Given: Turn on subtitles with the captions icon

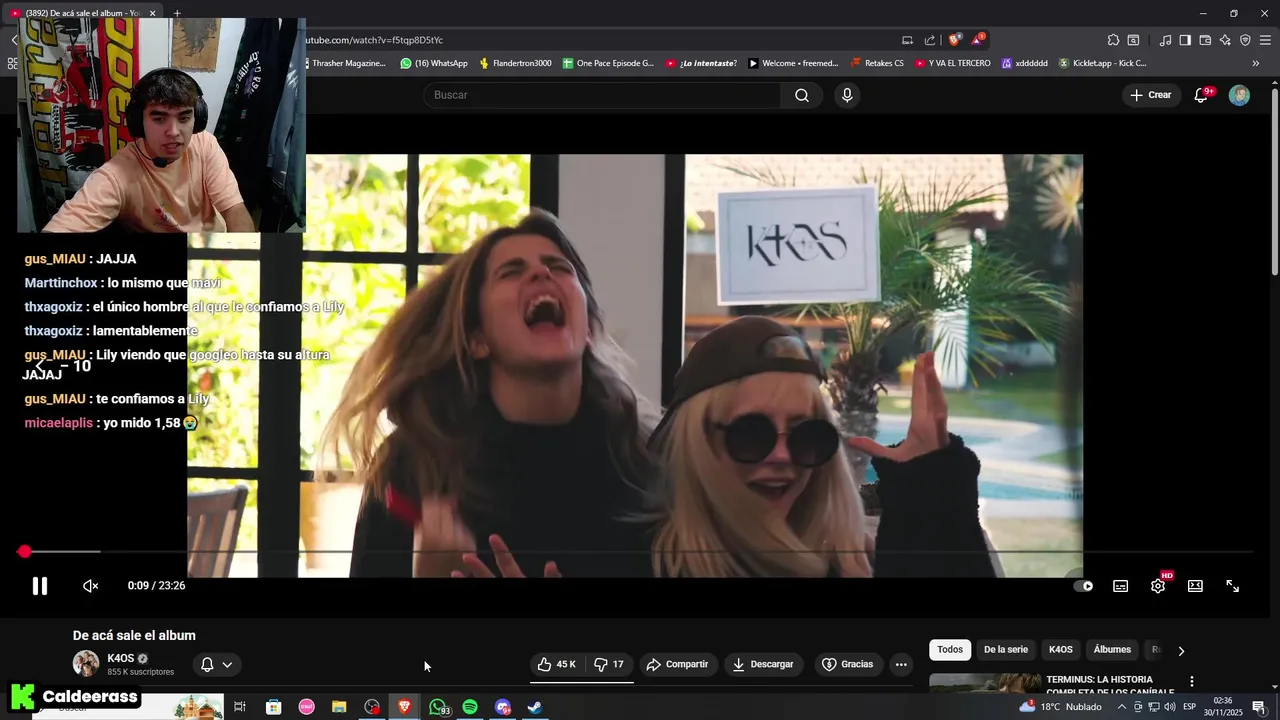Looking at the screenshot, I should 1121,586.
